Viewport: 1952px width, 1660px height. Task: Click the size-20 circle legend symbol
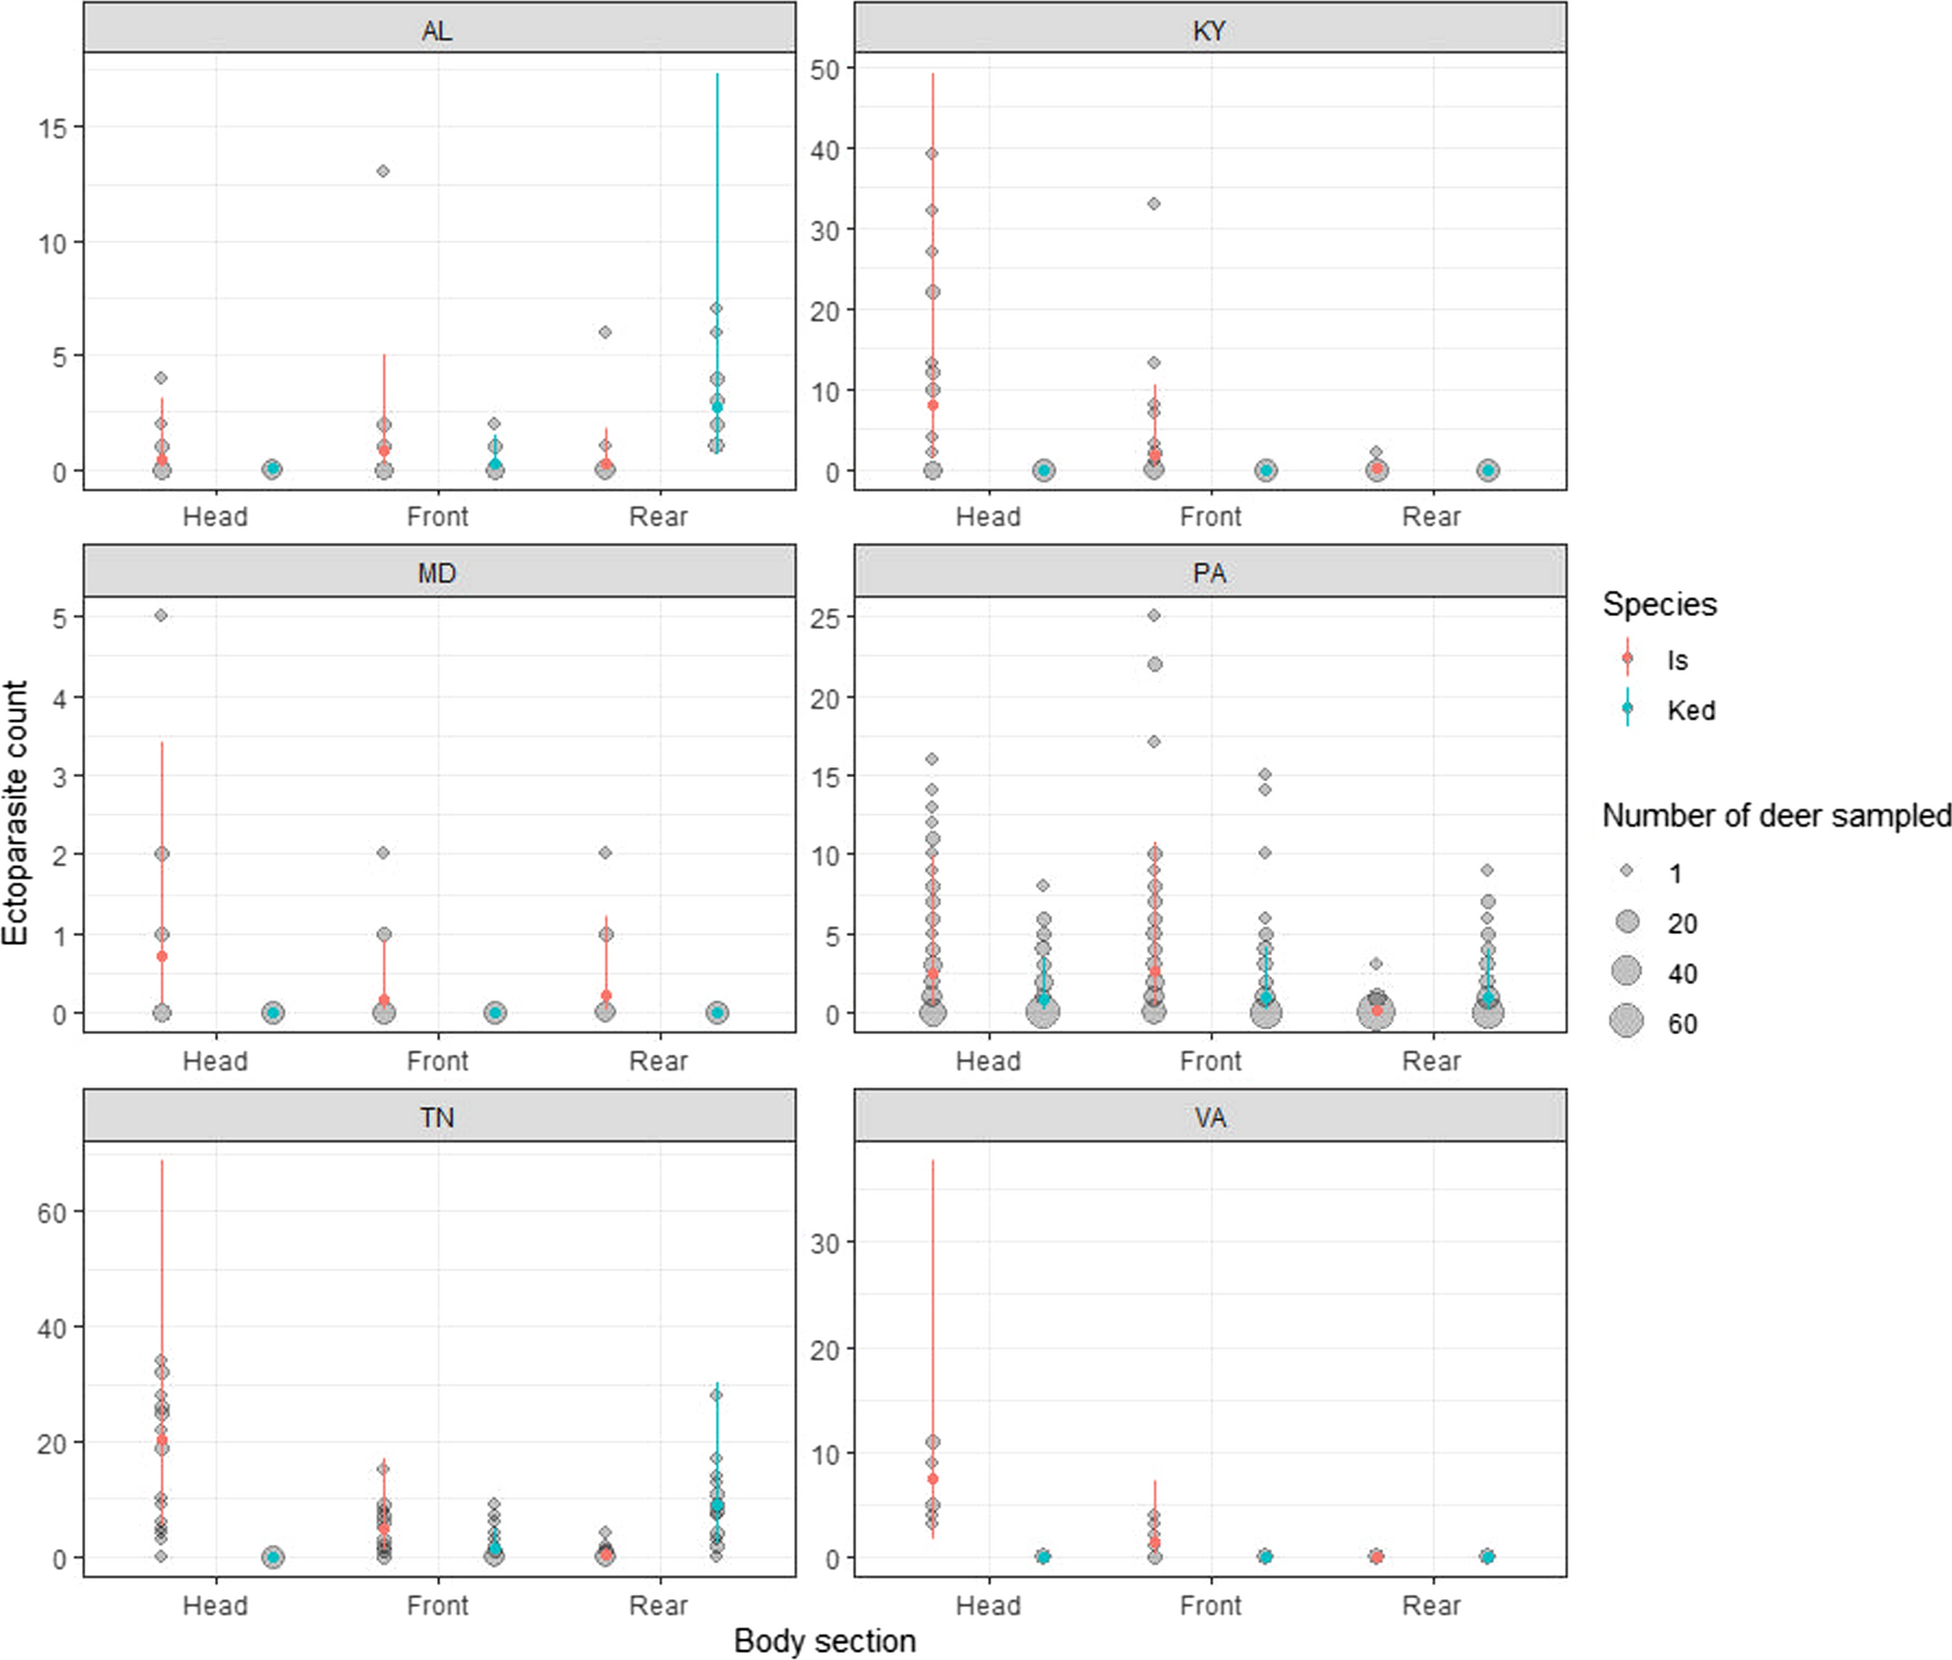tap(1627, 921)
